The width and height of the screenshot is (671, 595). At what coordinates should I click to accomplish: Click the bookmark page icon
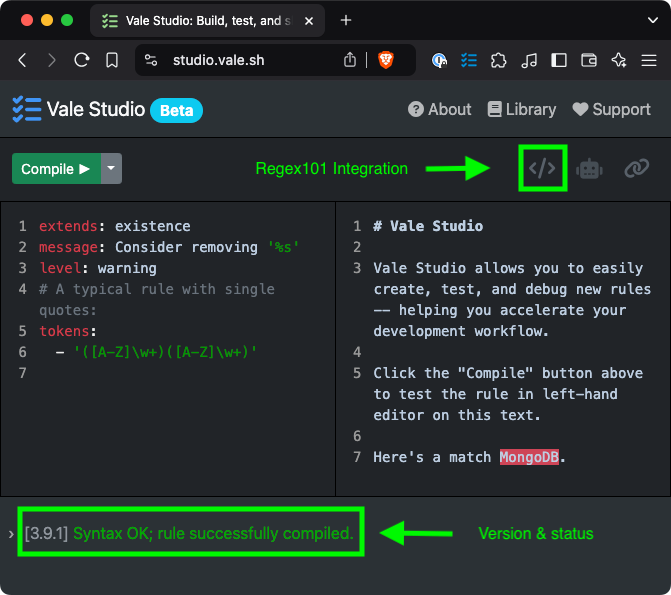click(112, 60)
